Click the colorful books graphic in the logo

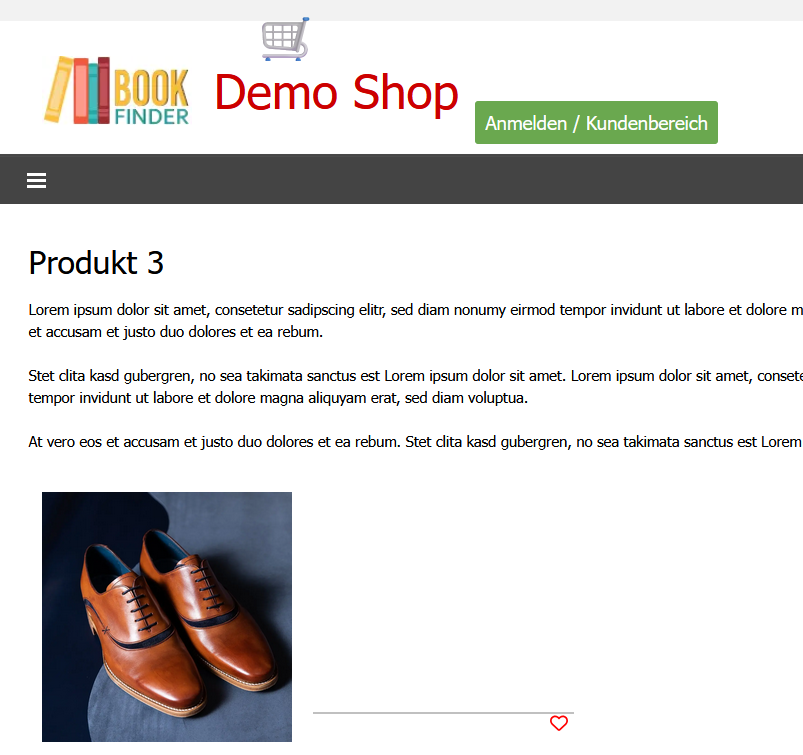pyautogui.click(x=77, y=90)
